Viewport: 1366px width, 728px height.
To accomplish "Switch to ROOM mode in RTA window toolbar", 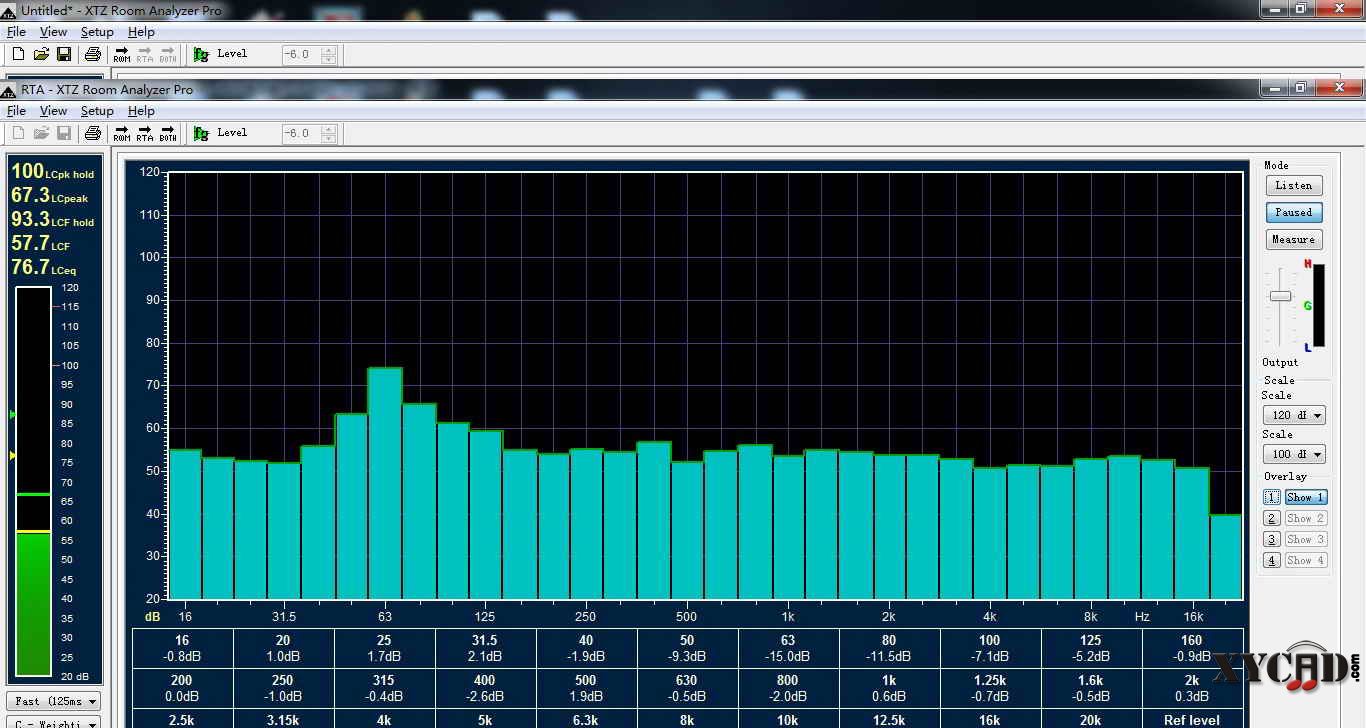I will [122, 133].
